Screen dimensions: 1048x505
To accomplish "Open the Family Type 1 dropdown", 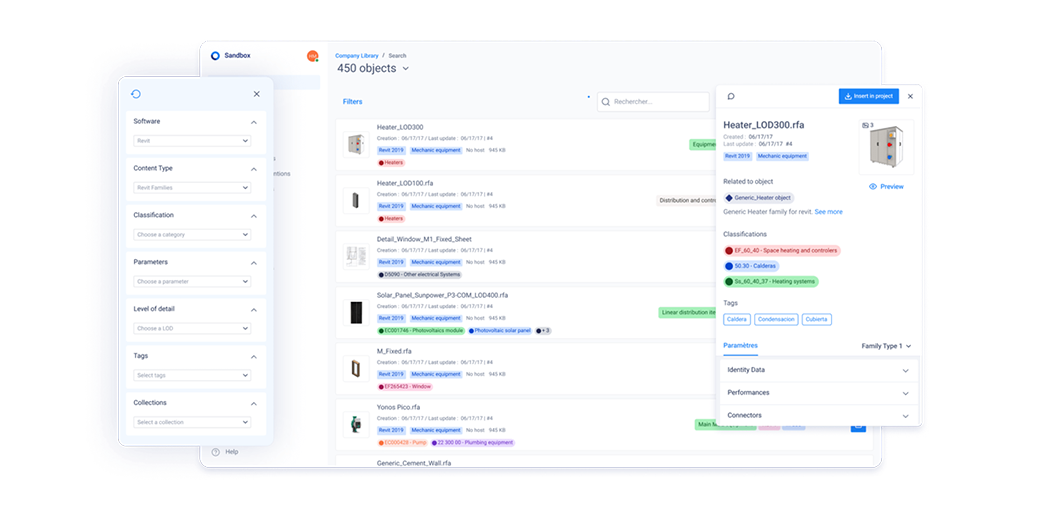I will 886,346.
